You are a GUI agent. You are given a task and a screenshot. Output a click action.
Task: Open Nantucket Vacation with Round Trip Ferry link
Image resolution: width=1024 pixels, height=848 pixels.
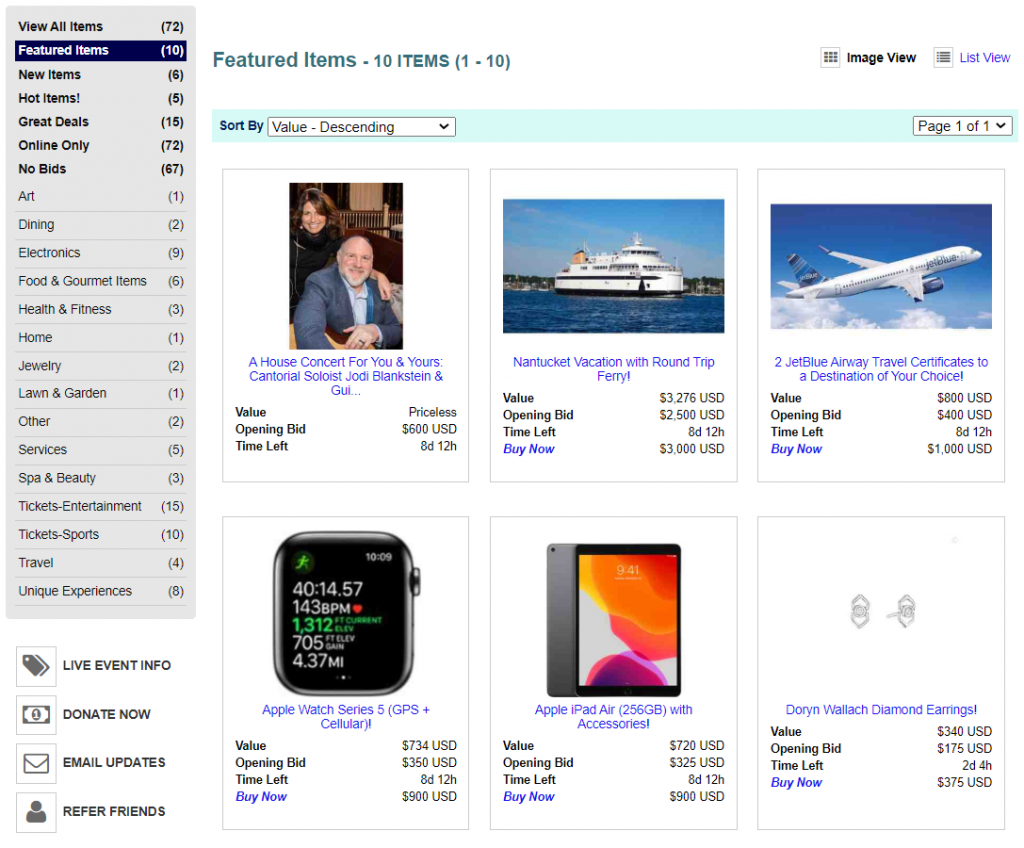(x=613, y=369)
